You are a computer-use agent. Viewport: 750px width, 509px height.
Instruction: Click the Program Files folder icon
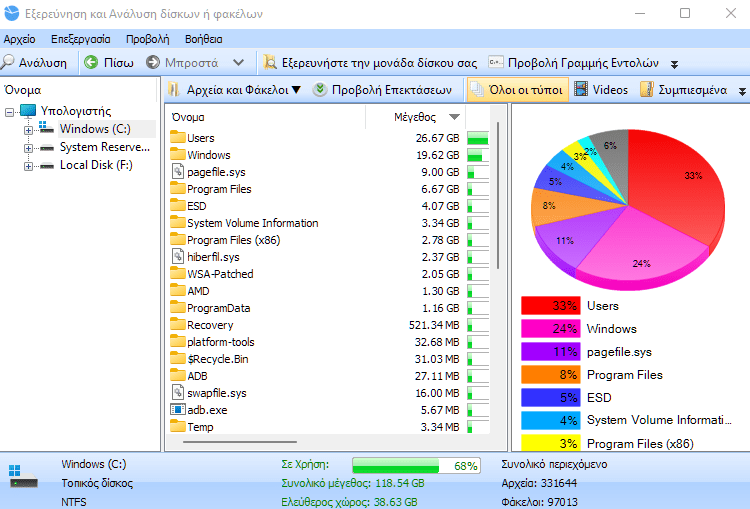point(177,188)
